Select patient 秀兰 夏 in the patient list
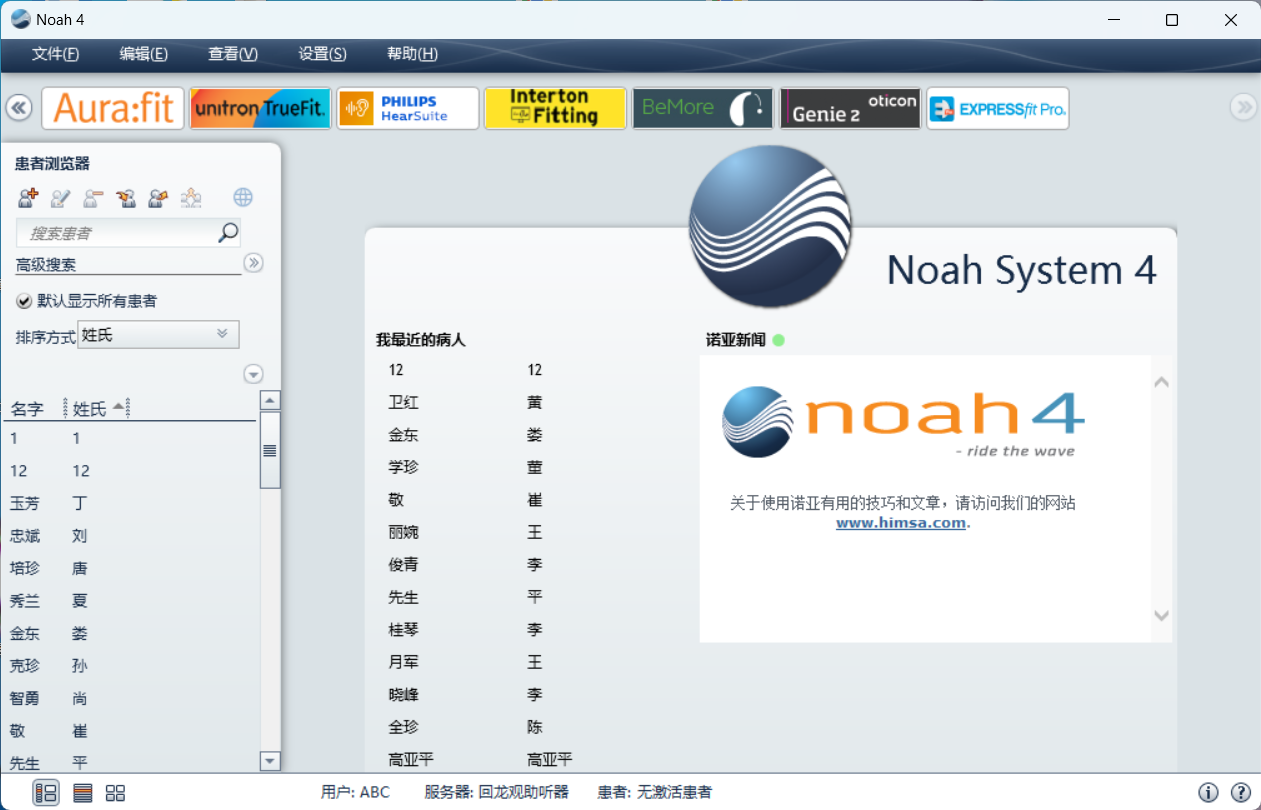This screenshot has height=810, width=1261. point(130,601)
